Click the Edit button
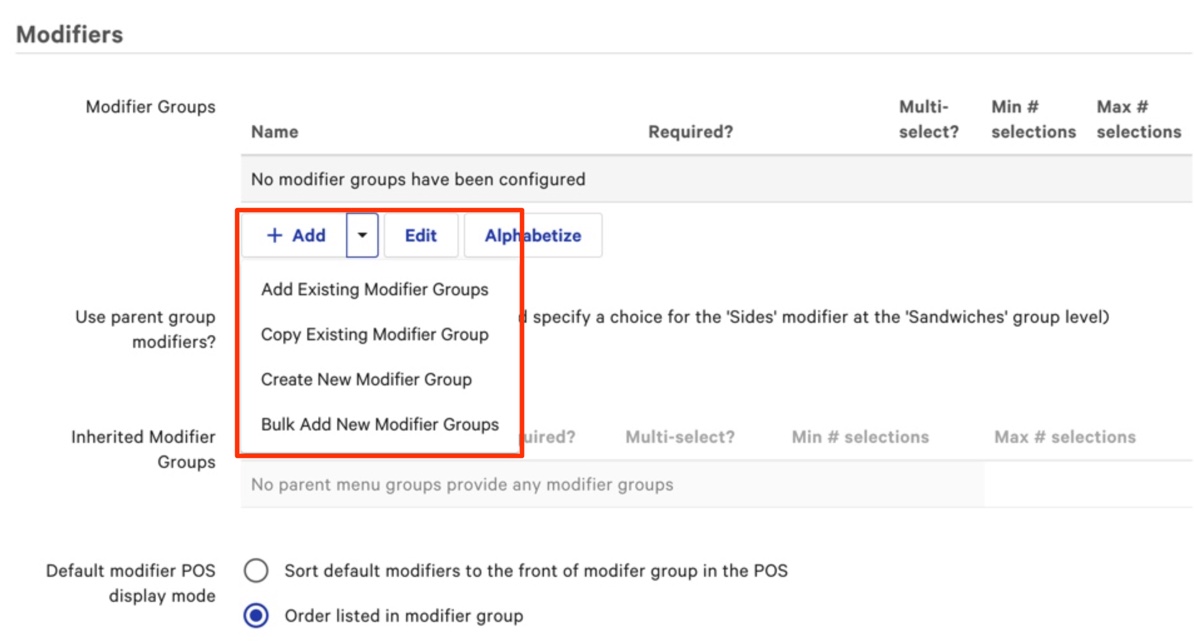The height and width of the screenshot is (641, 1194). tap(421, 235)
